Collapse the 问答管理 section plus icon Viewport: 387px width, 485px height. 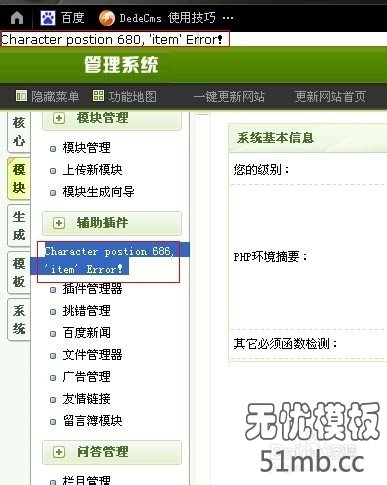point(59,452)
